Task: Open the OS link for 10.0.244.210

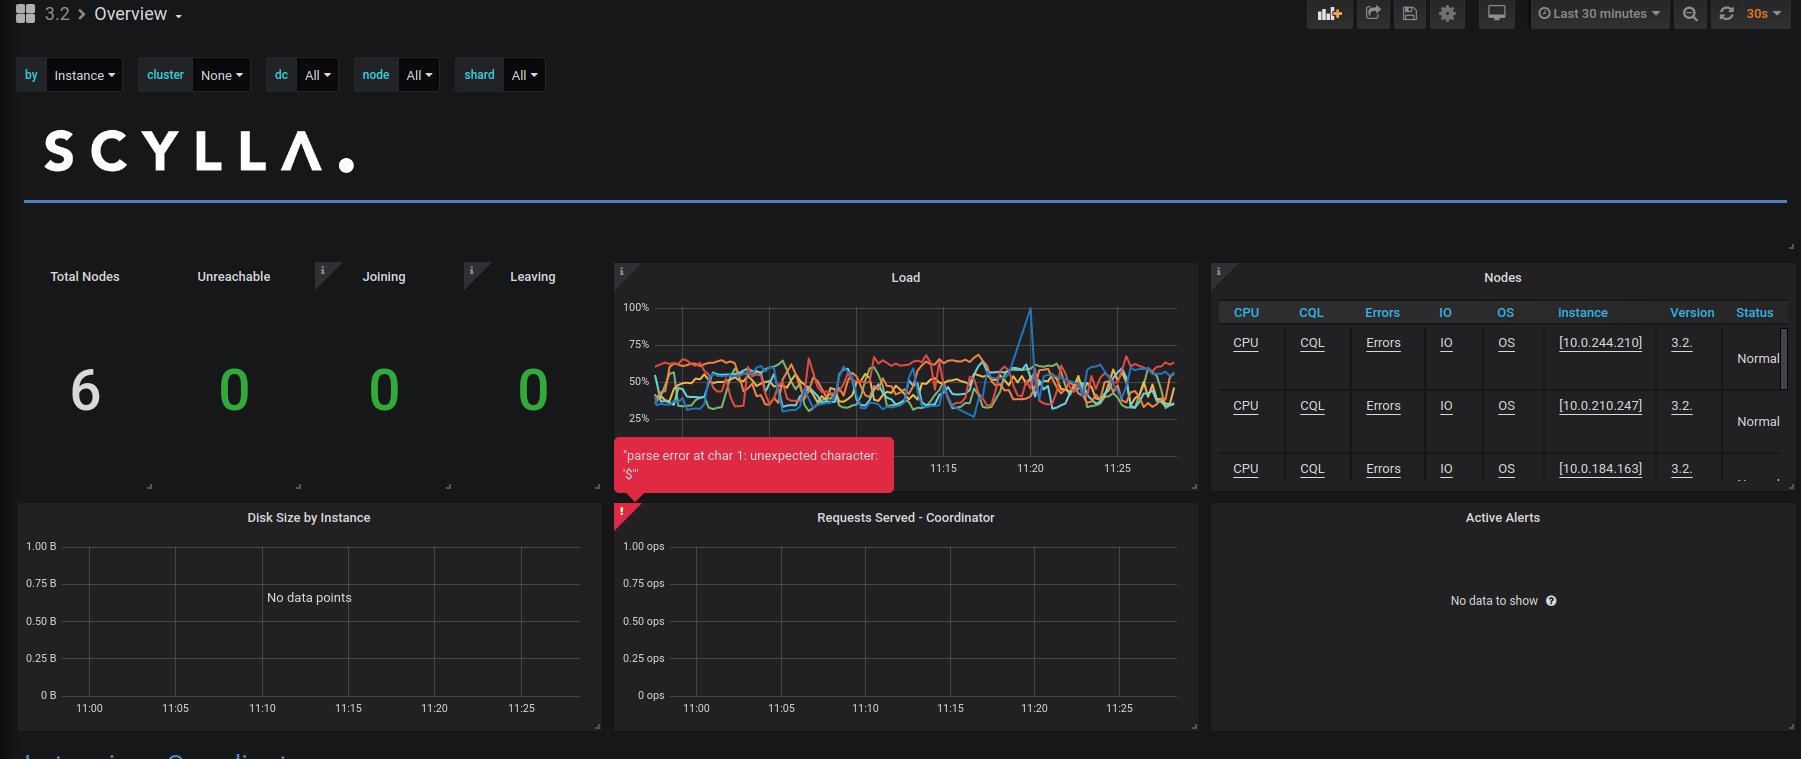Action: point(1507,343)
